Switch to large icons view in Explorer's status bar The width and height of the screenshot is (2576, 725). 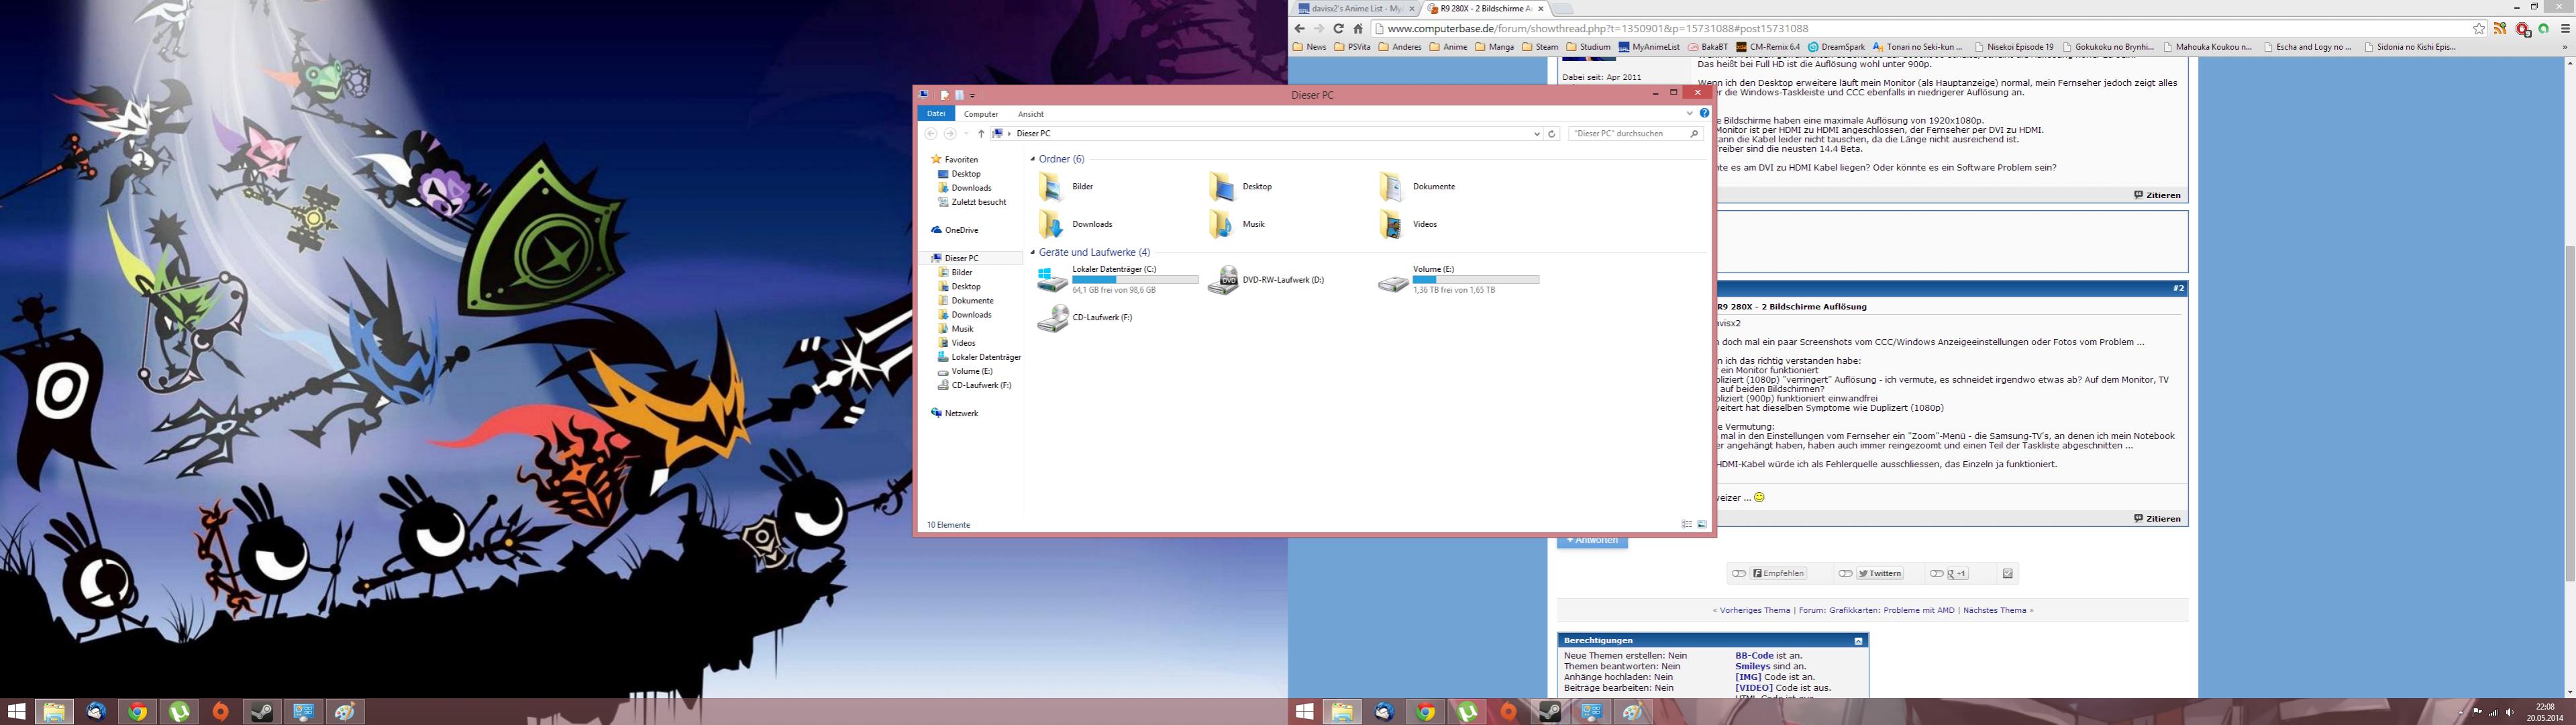point(1702,525)
